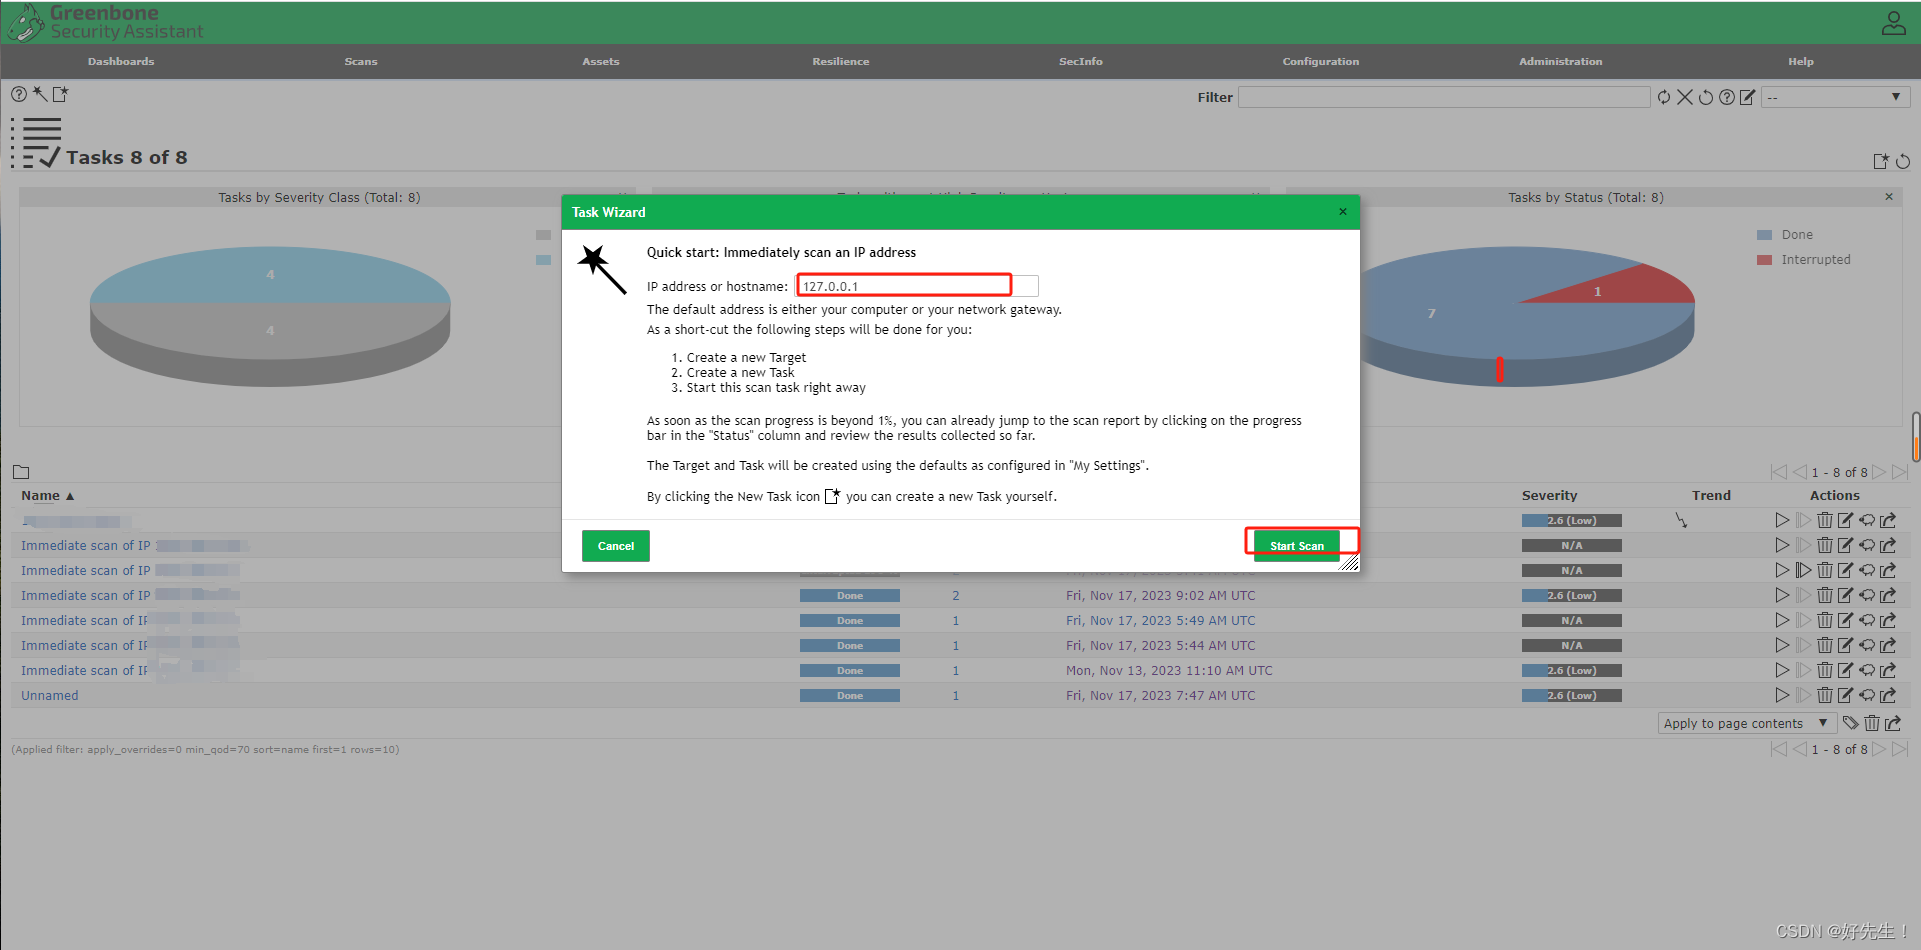1921x950 pixels.
Task: Close the Tasks by Status chart
Action: point(1889,197)
